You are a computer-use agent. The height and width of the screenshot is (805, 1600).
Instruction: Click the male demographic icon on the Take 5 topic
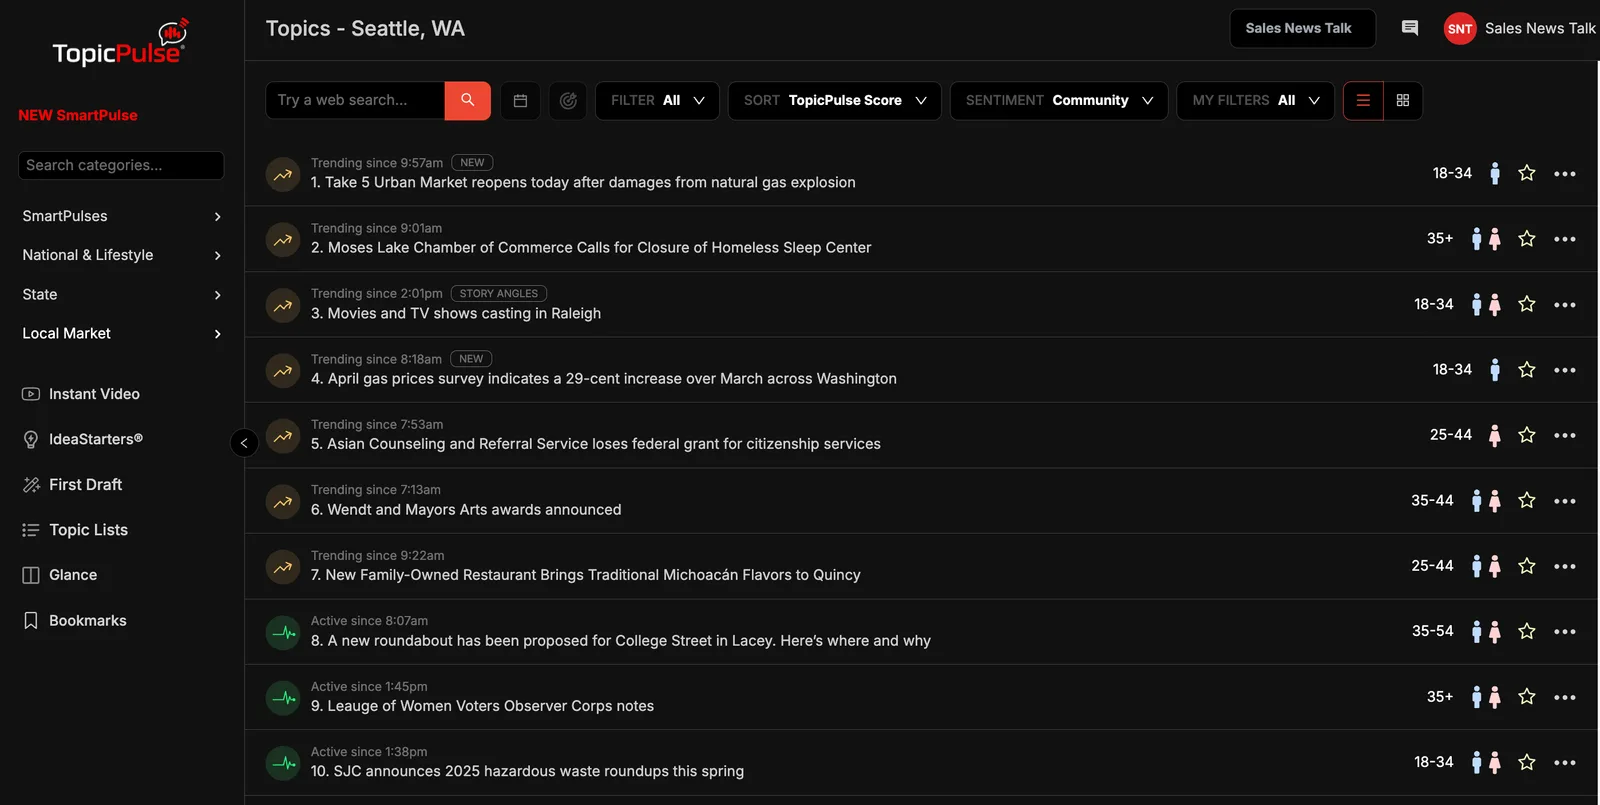pos(1495,173)
